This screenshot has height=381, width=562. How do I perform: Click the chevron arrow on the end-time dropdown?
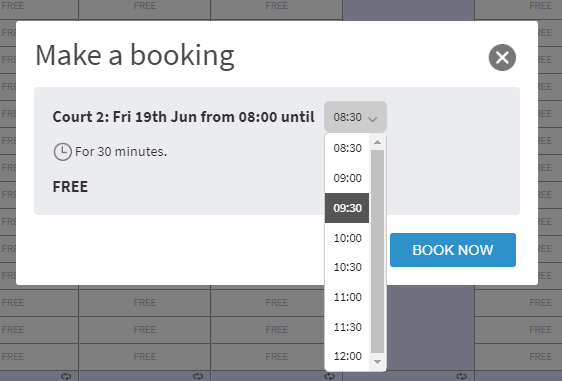[373, 119]
